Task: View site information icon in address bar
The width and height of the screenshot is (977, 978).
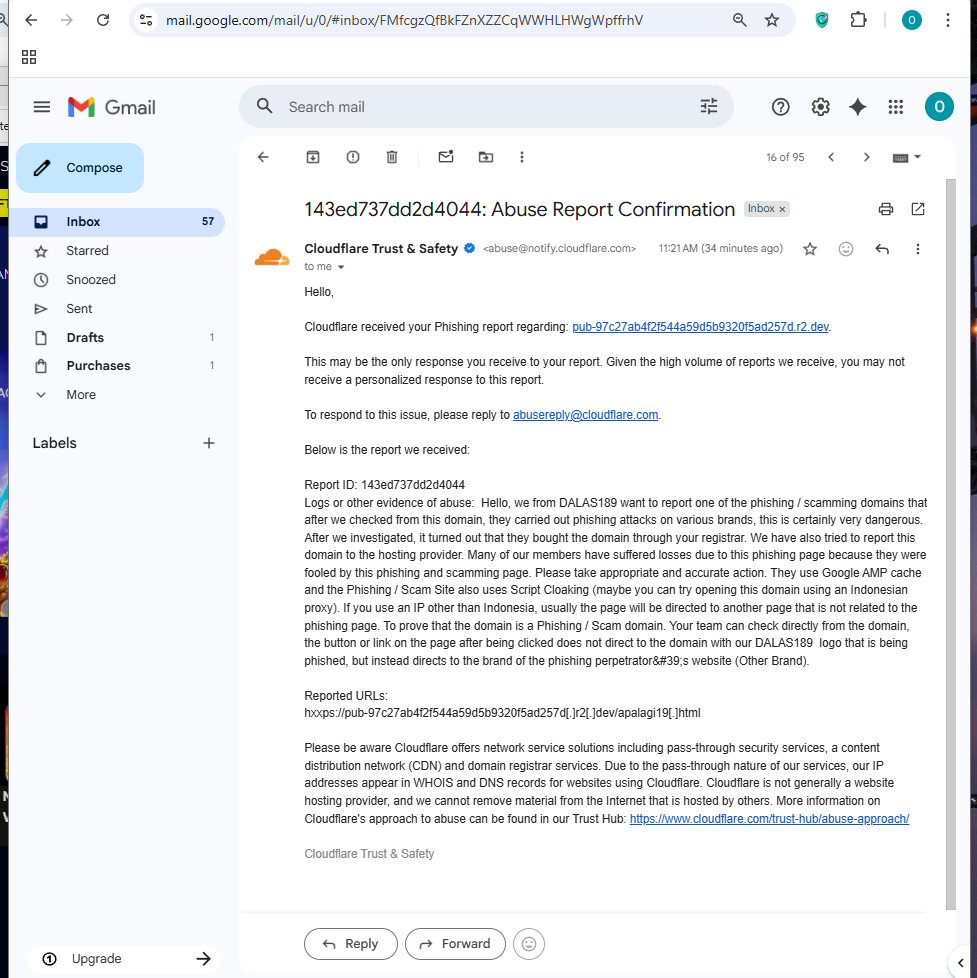Action: point(146,20)
